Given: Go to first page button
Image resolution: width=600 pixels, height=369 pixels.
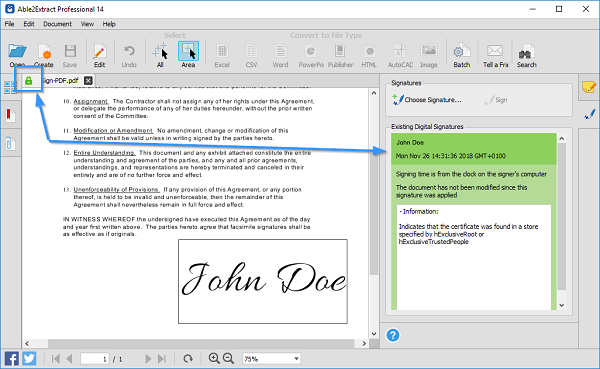Looking at the screenshot, I should [x=55, y=359].
